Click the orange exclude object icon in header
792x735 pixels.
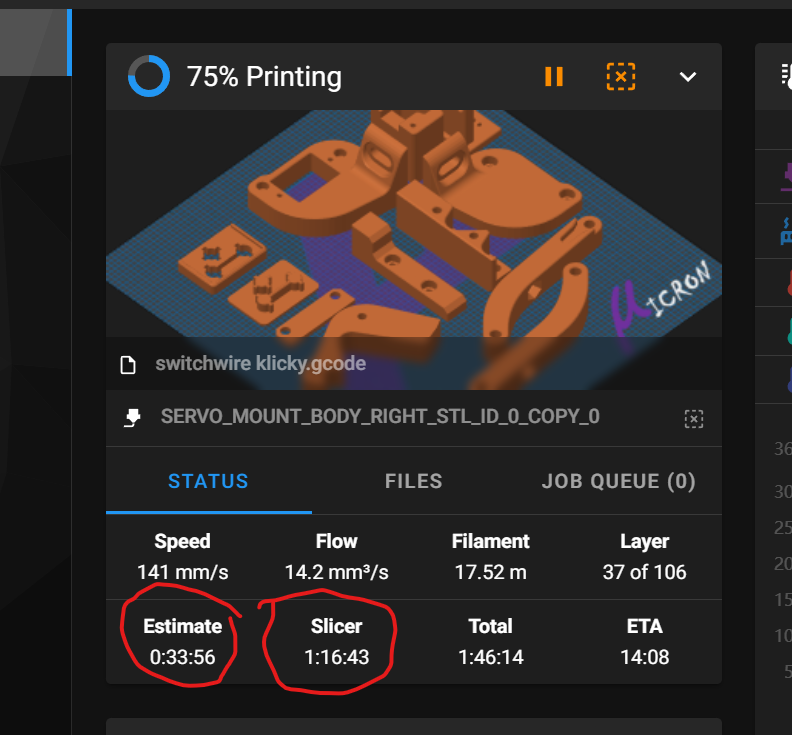coord(621,77)
